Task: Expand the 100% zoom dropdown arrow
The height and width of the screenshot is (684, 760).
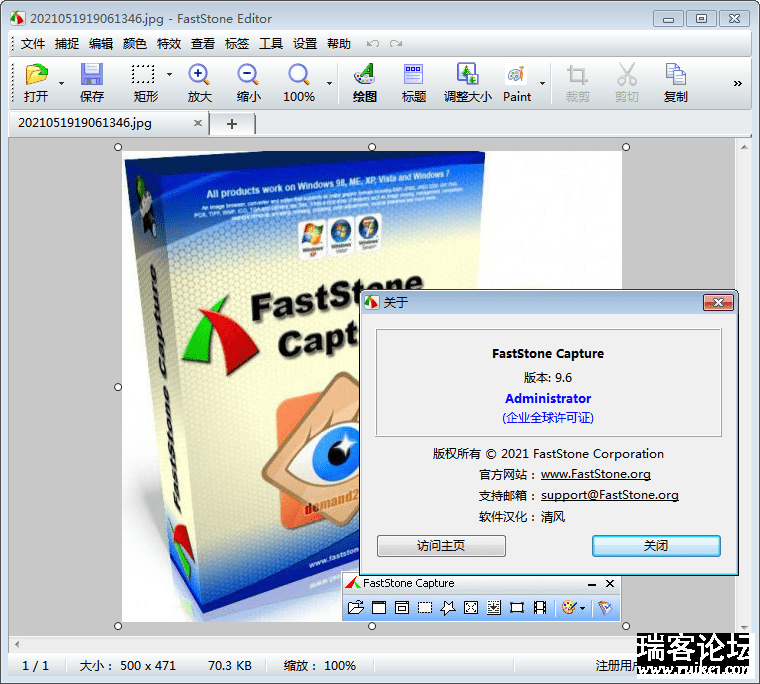Action: coord(330,83)
